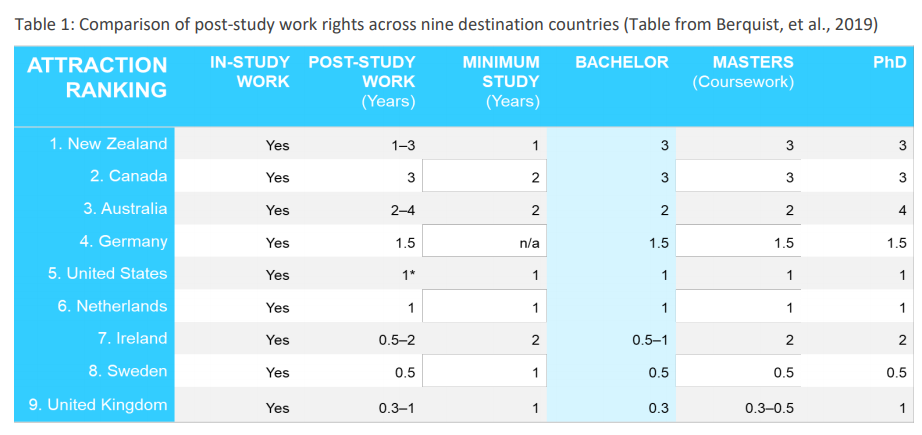The image size is (922, 435).
Task: Select the Canada row label
Action: point(128,177)
